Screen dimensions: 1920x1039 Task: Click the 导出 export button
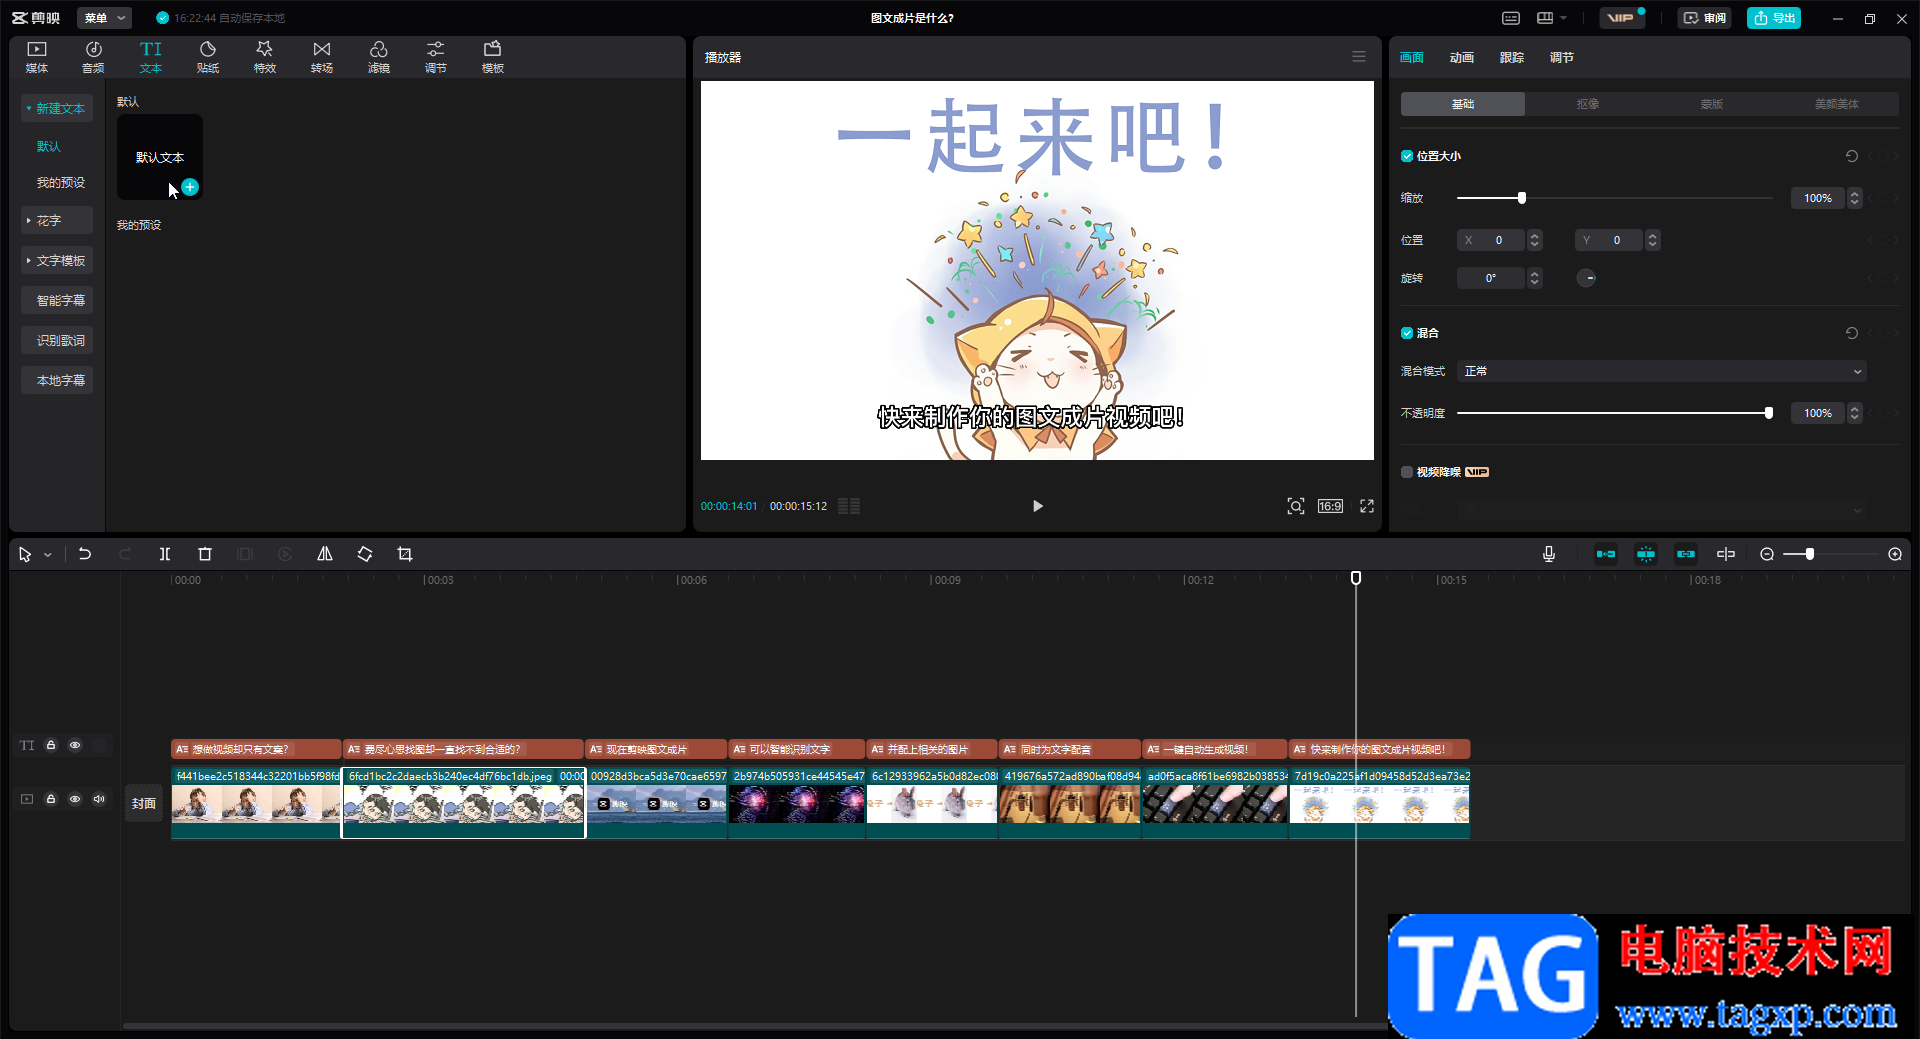point(1774,18)
